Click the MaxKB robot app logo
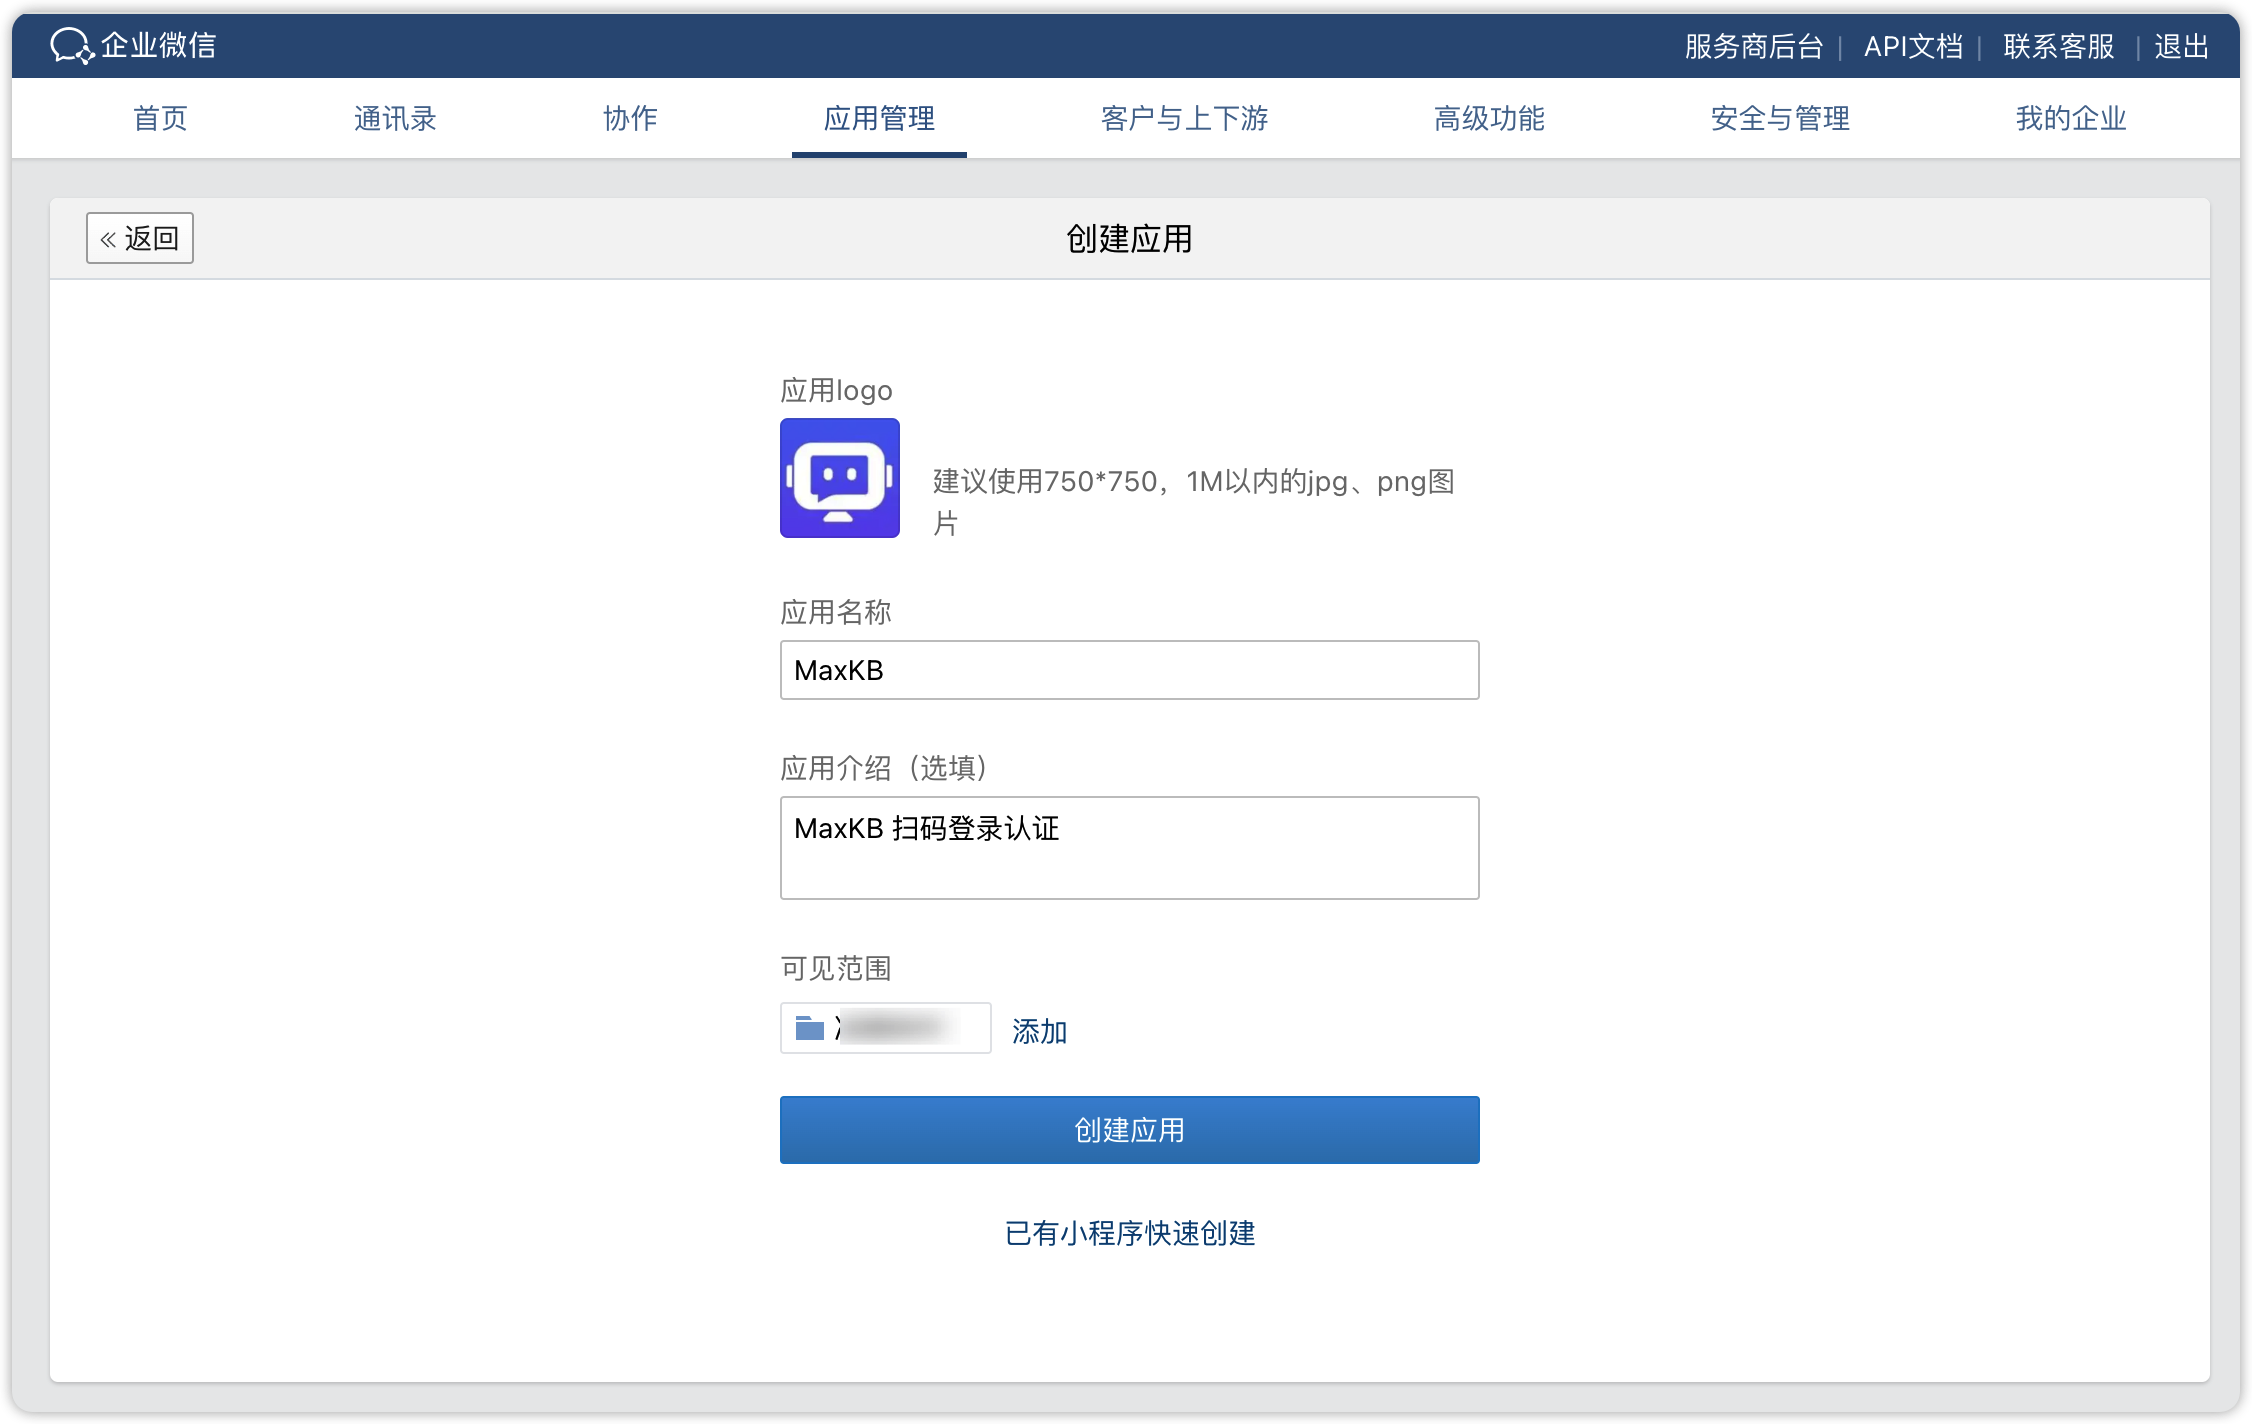 [839, 478]
